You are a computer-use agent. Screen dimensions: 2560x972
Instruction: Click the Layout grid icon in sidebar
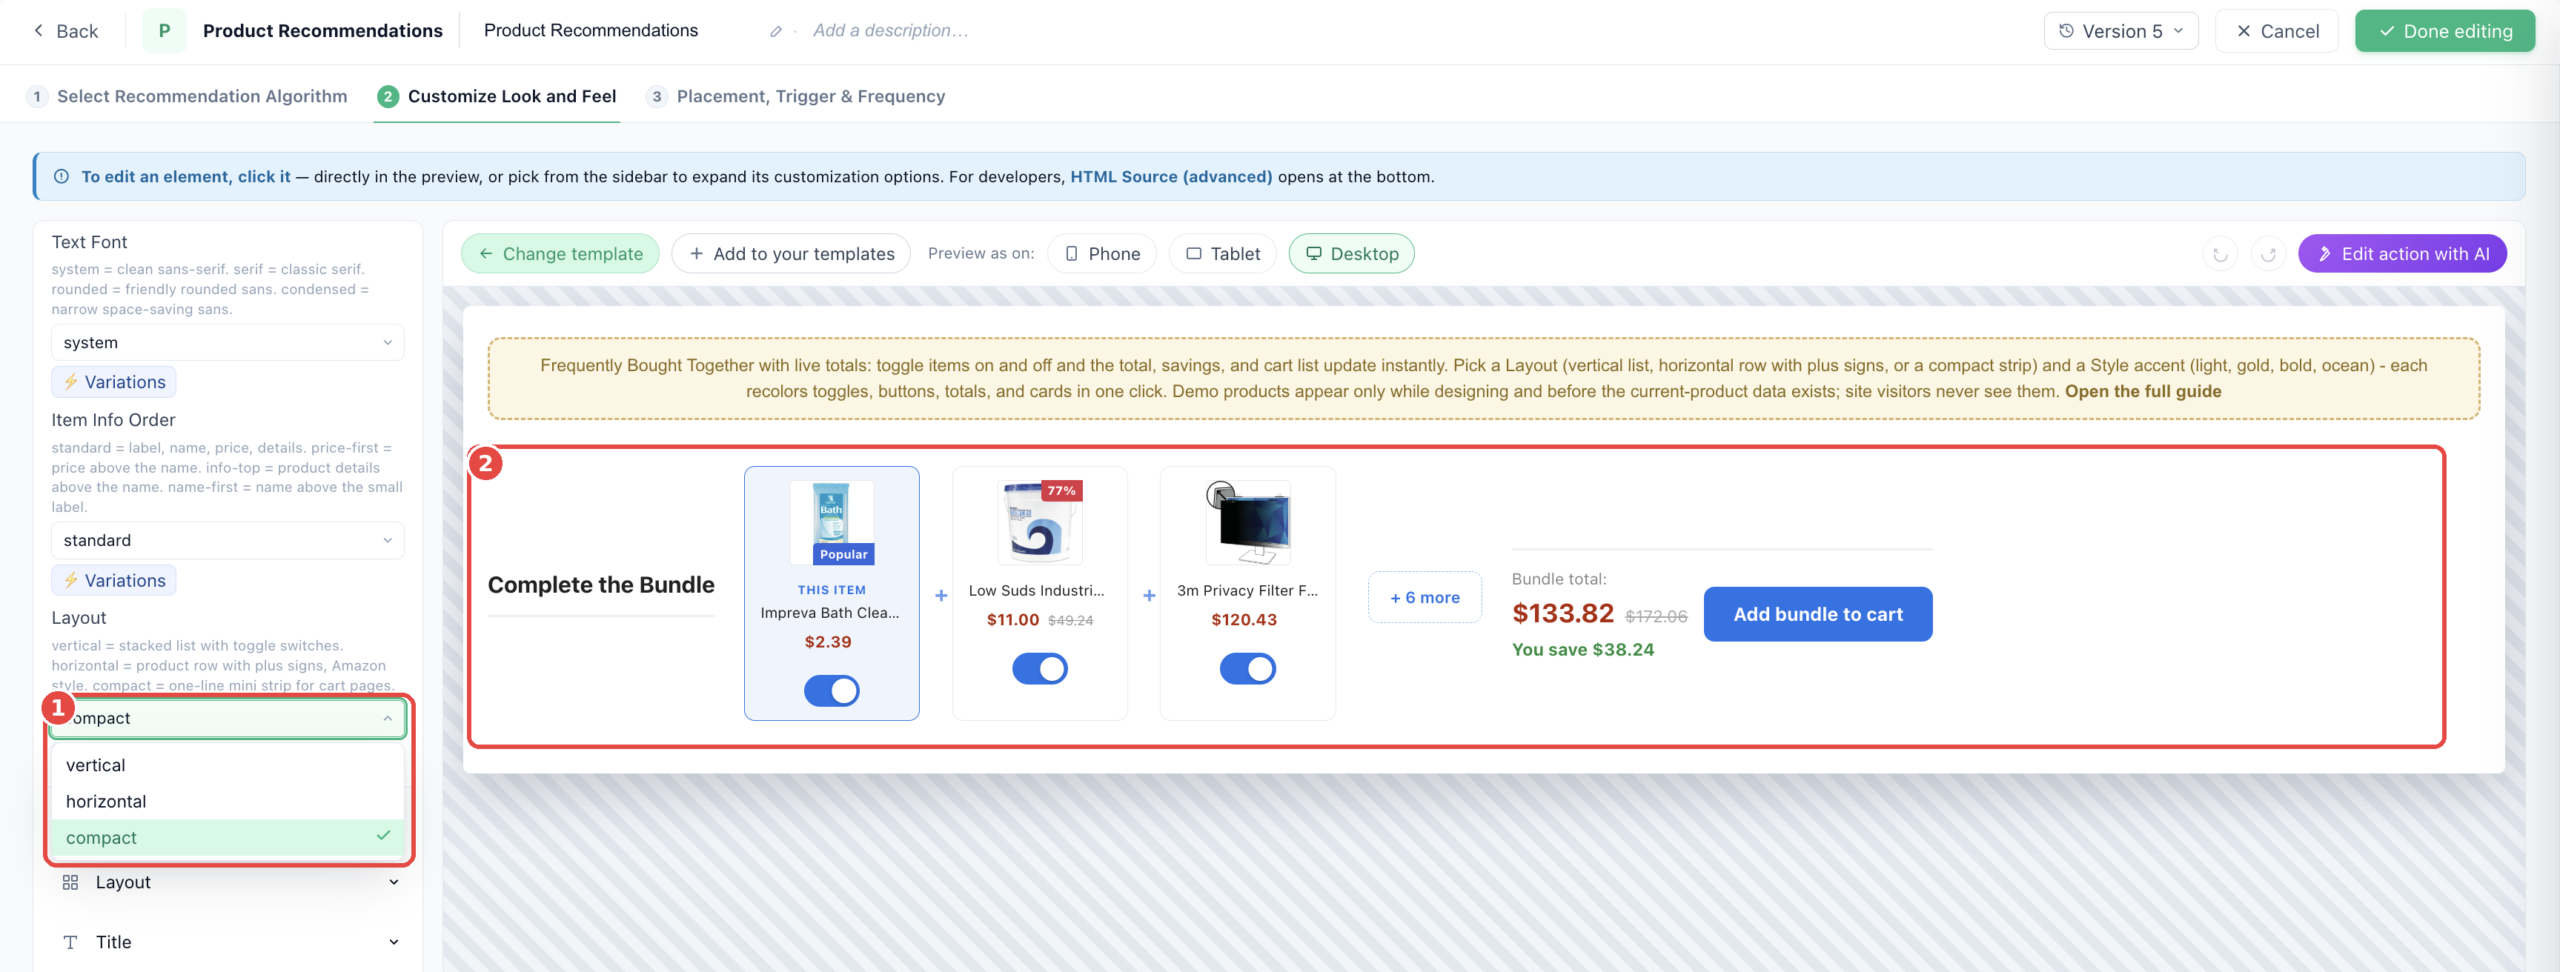point(70,882)
